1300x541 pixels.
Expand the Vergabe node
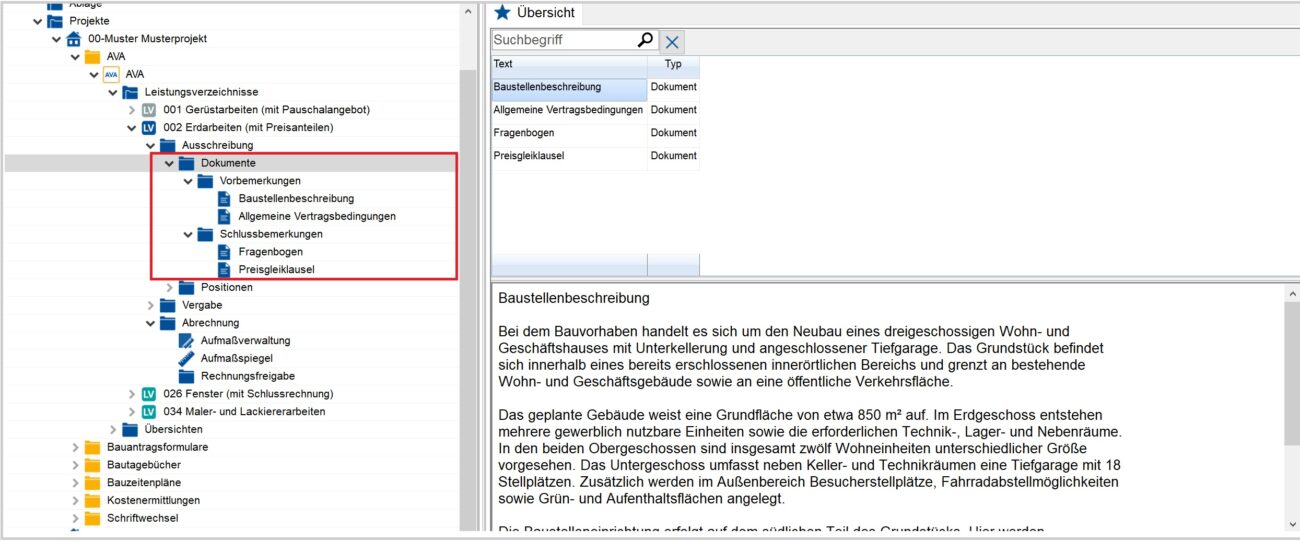tap(151, 305)
